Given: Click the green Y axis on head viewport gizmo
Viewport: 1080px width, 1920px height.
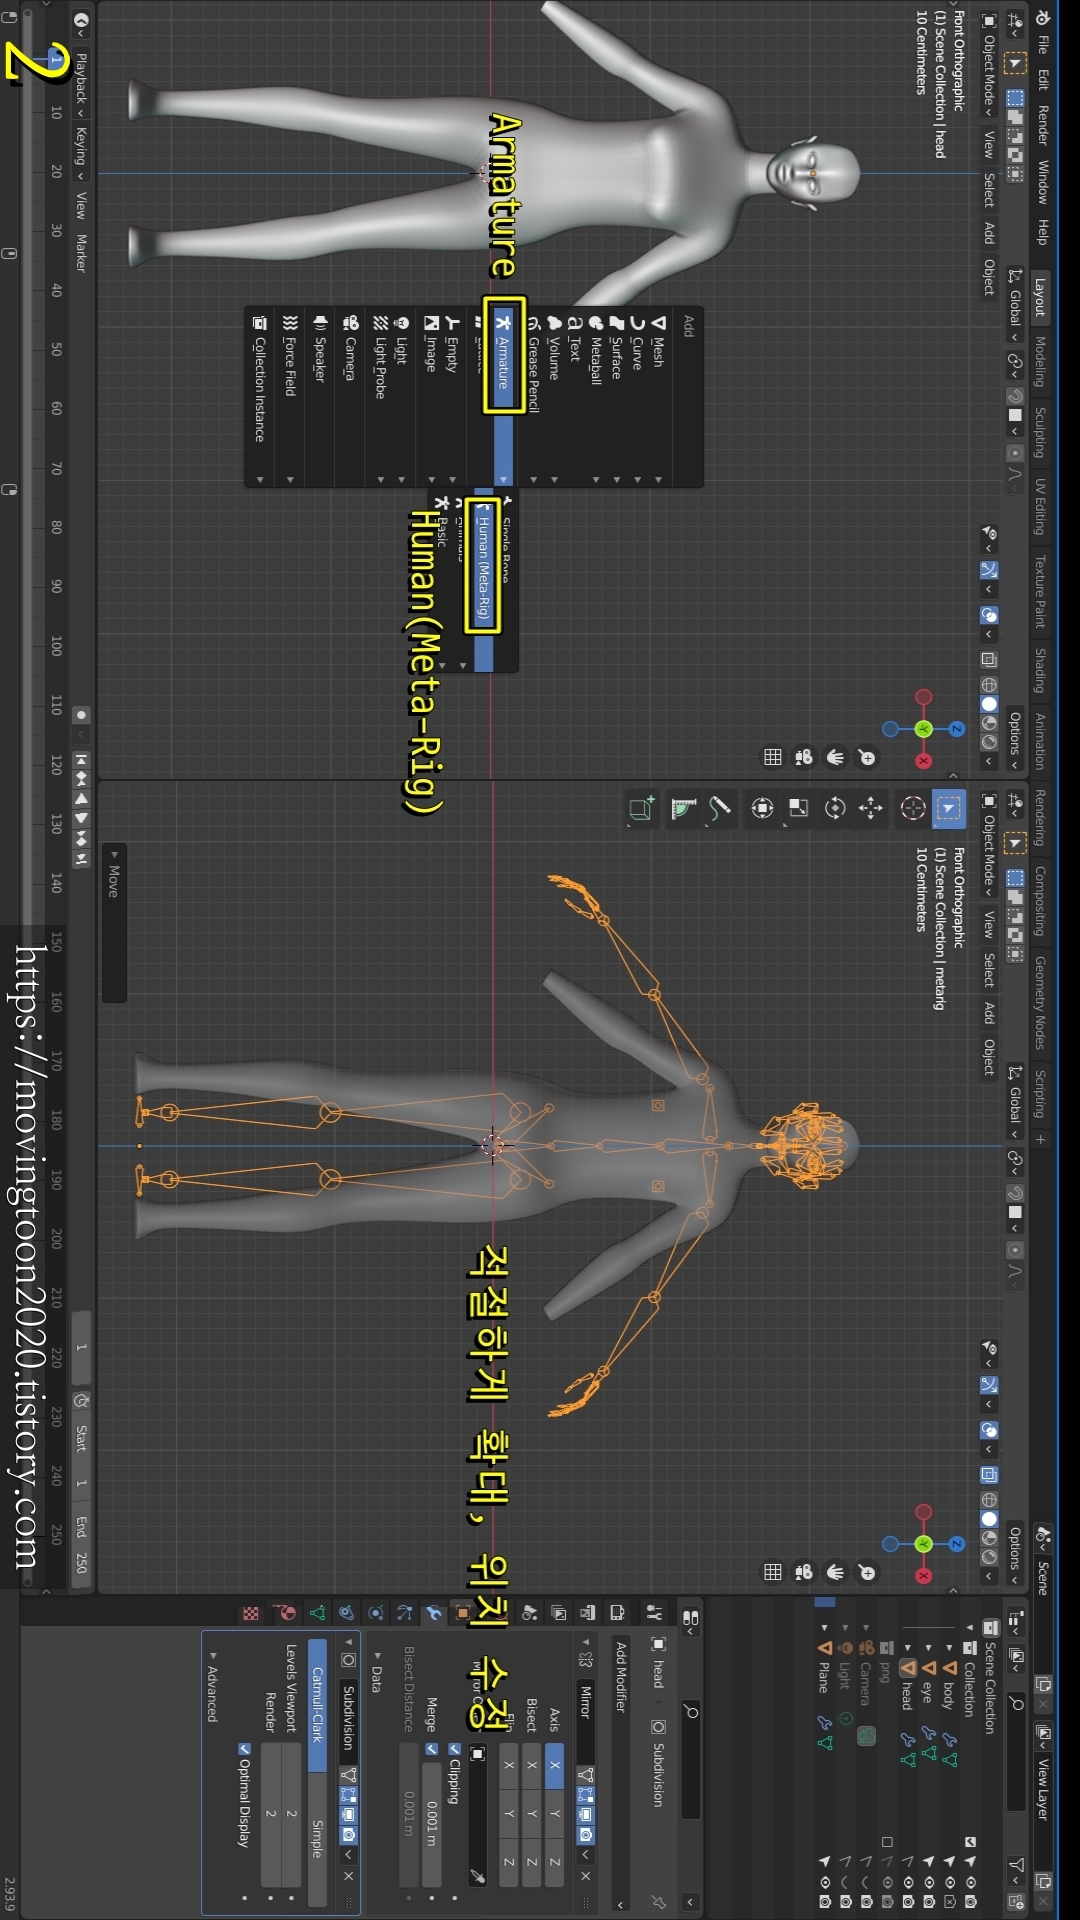Looking at the screenshot, I should click(x=923, y=729).
